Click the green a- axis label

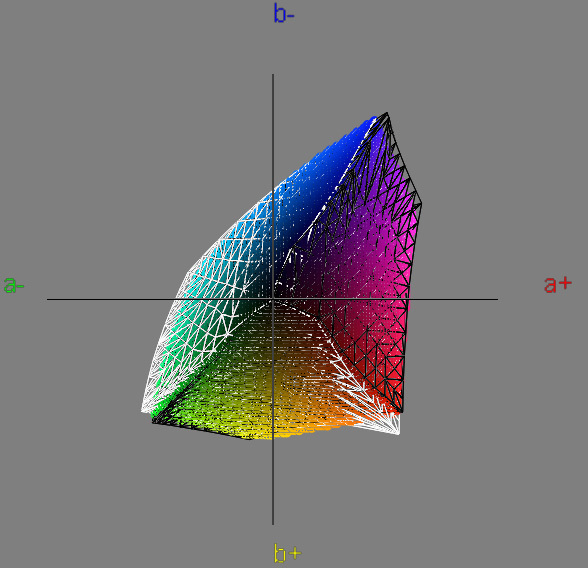[14, 285]
